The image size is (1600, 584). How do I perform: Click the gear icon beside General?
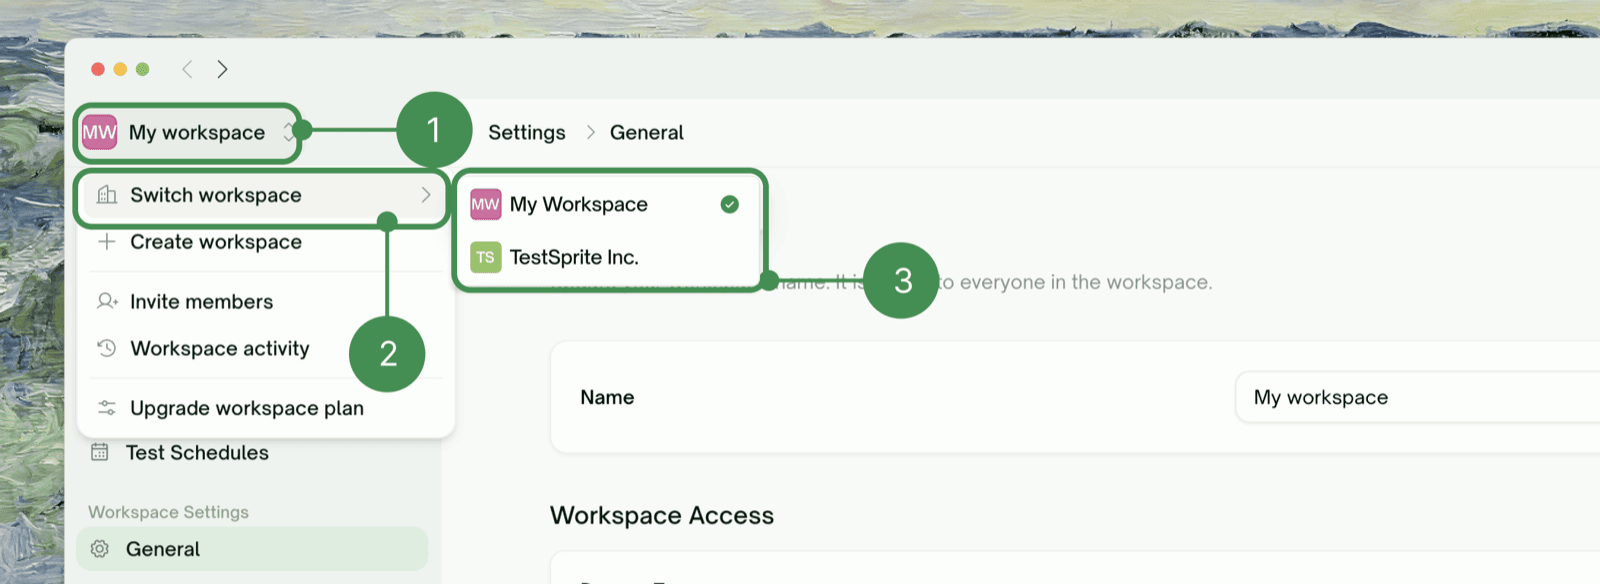[x=99, y=549]
